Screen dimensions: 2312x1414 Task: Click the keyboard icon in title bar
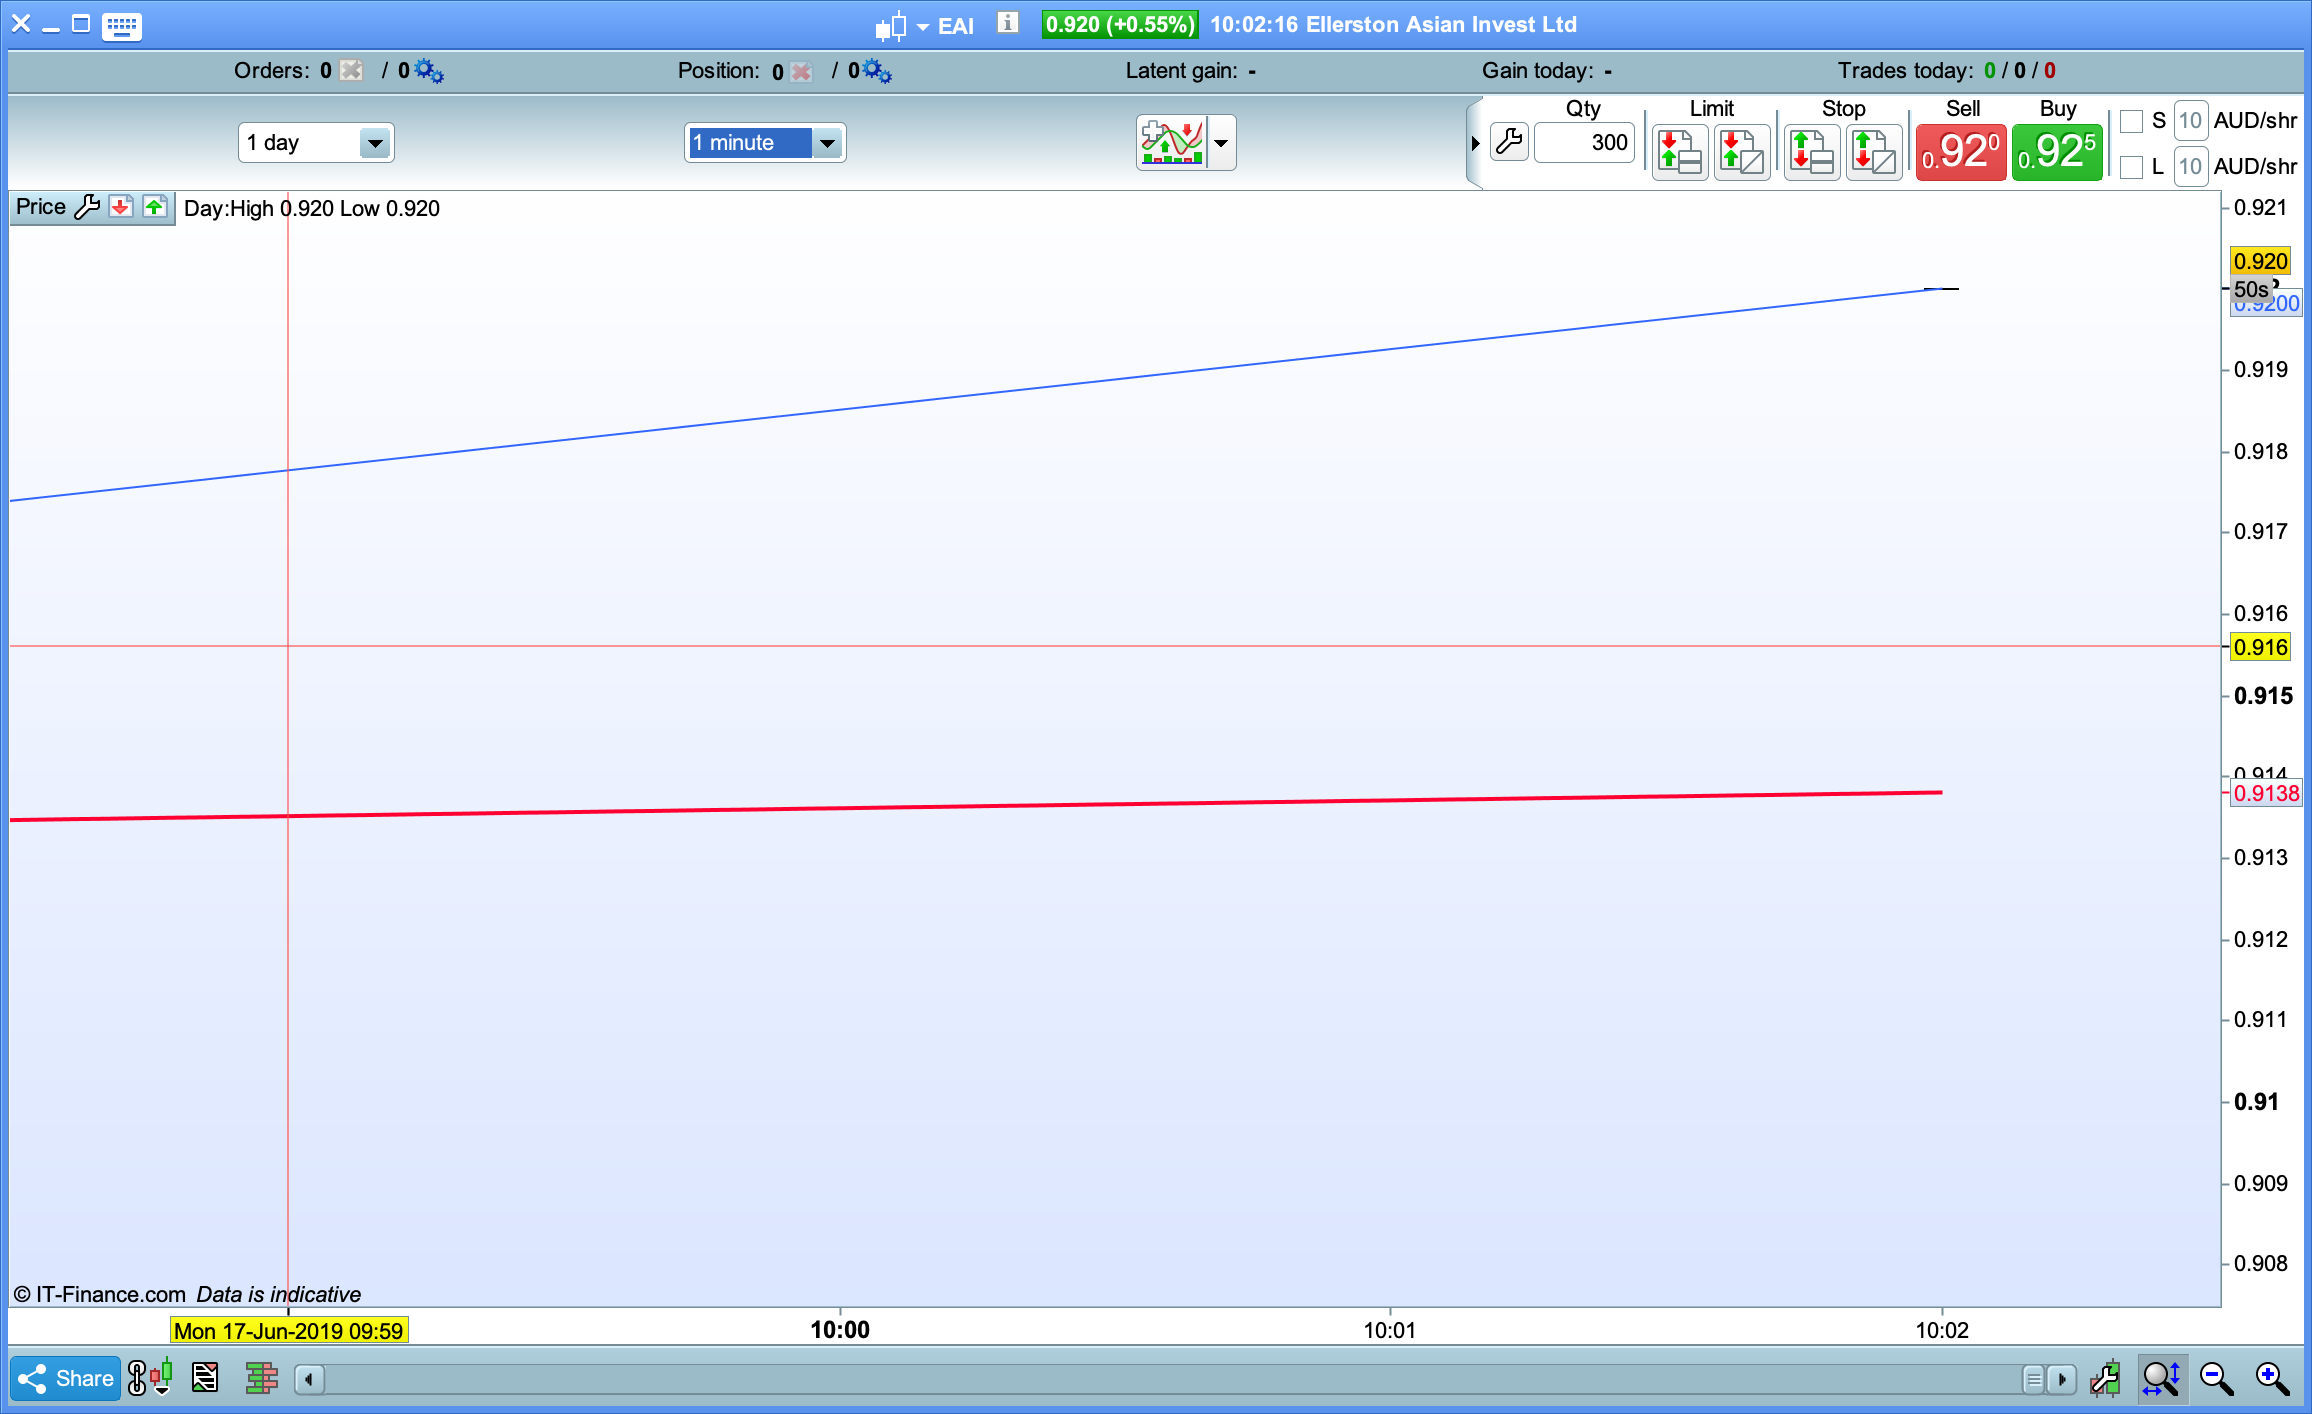[x=121, y=25]
